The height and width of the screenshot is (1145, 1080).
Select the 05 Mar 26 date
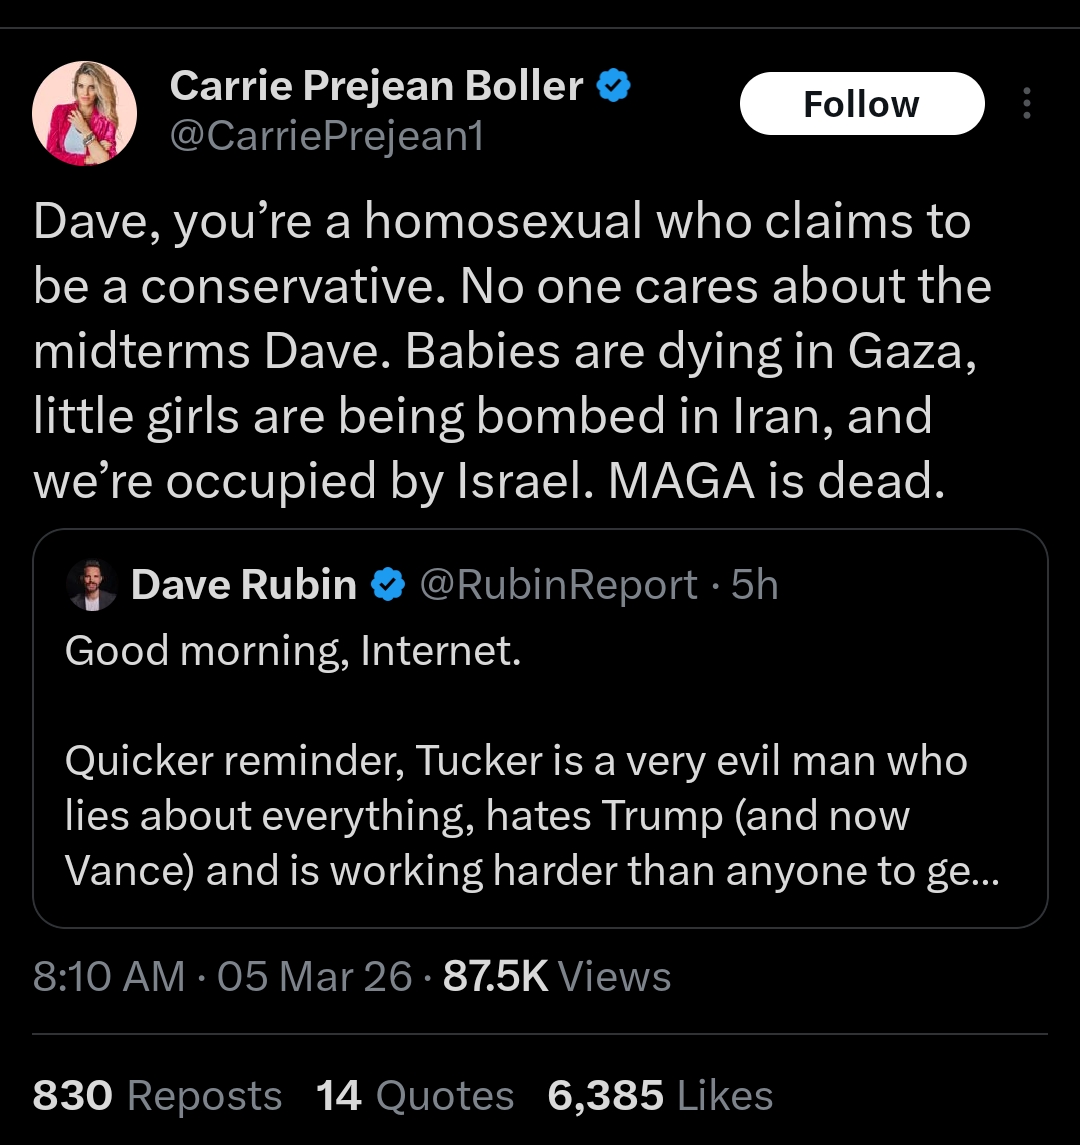314,976
